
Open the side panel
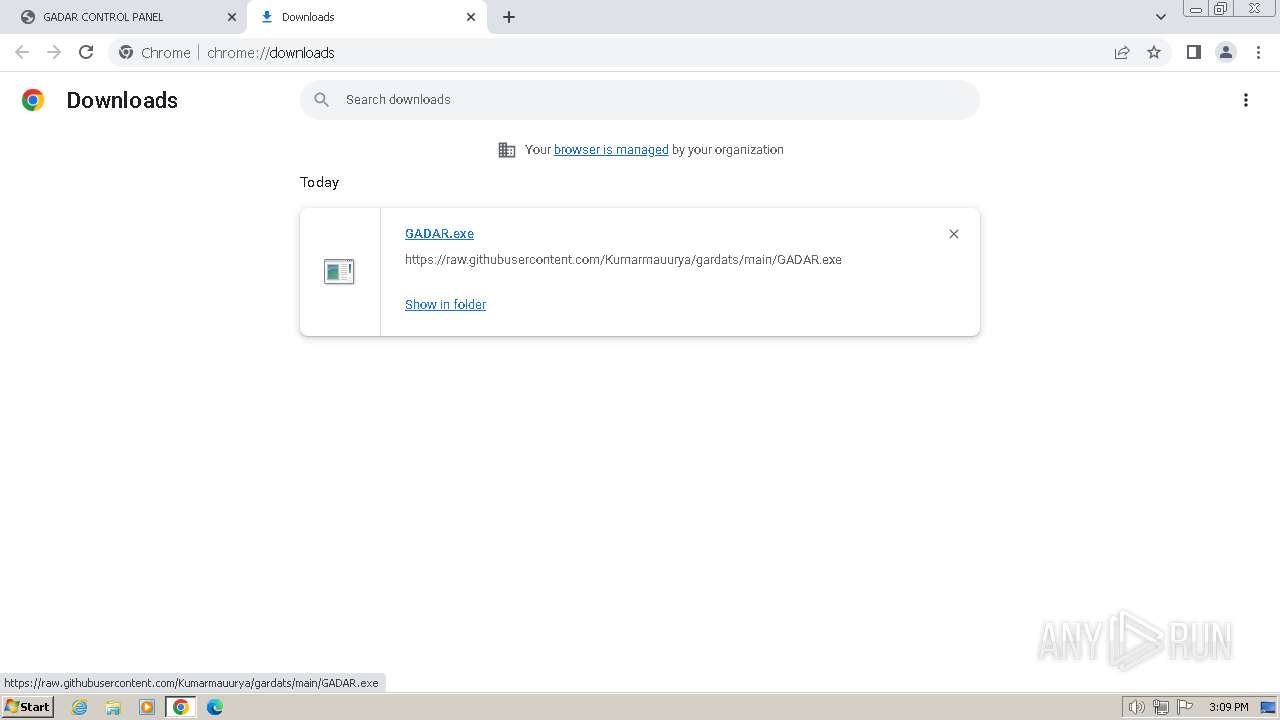1194,52
